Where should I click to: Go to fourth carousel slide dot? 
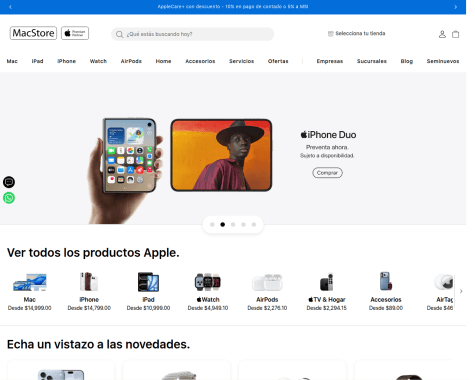(x=243, y=225)
